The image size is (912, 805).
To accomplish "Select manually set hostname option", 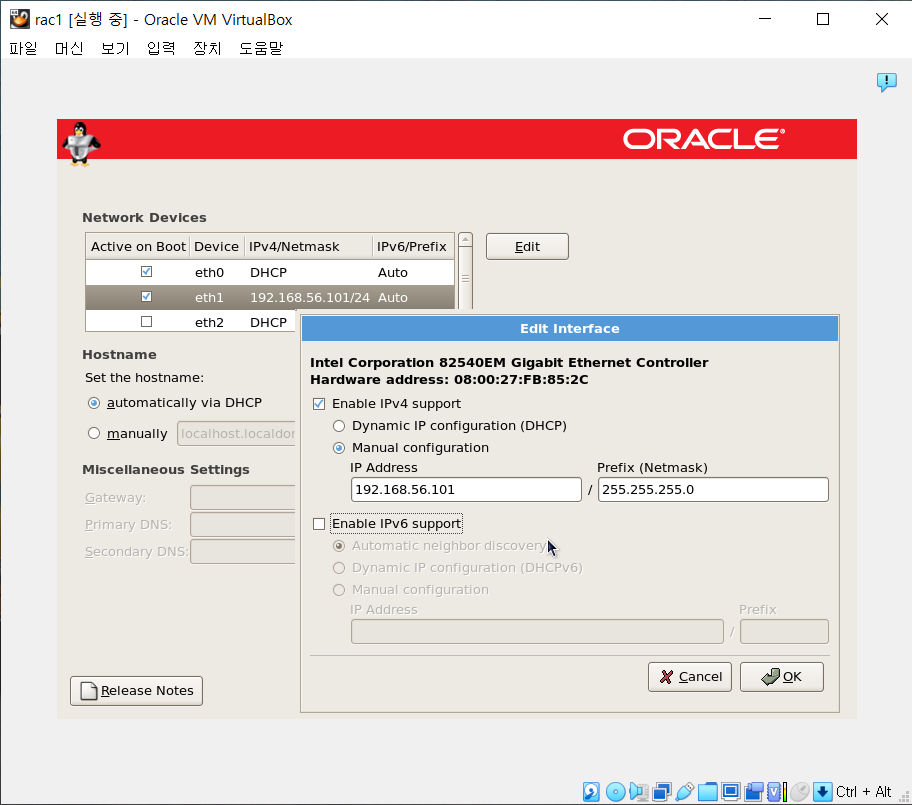I will click(94, 433).
